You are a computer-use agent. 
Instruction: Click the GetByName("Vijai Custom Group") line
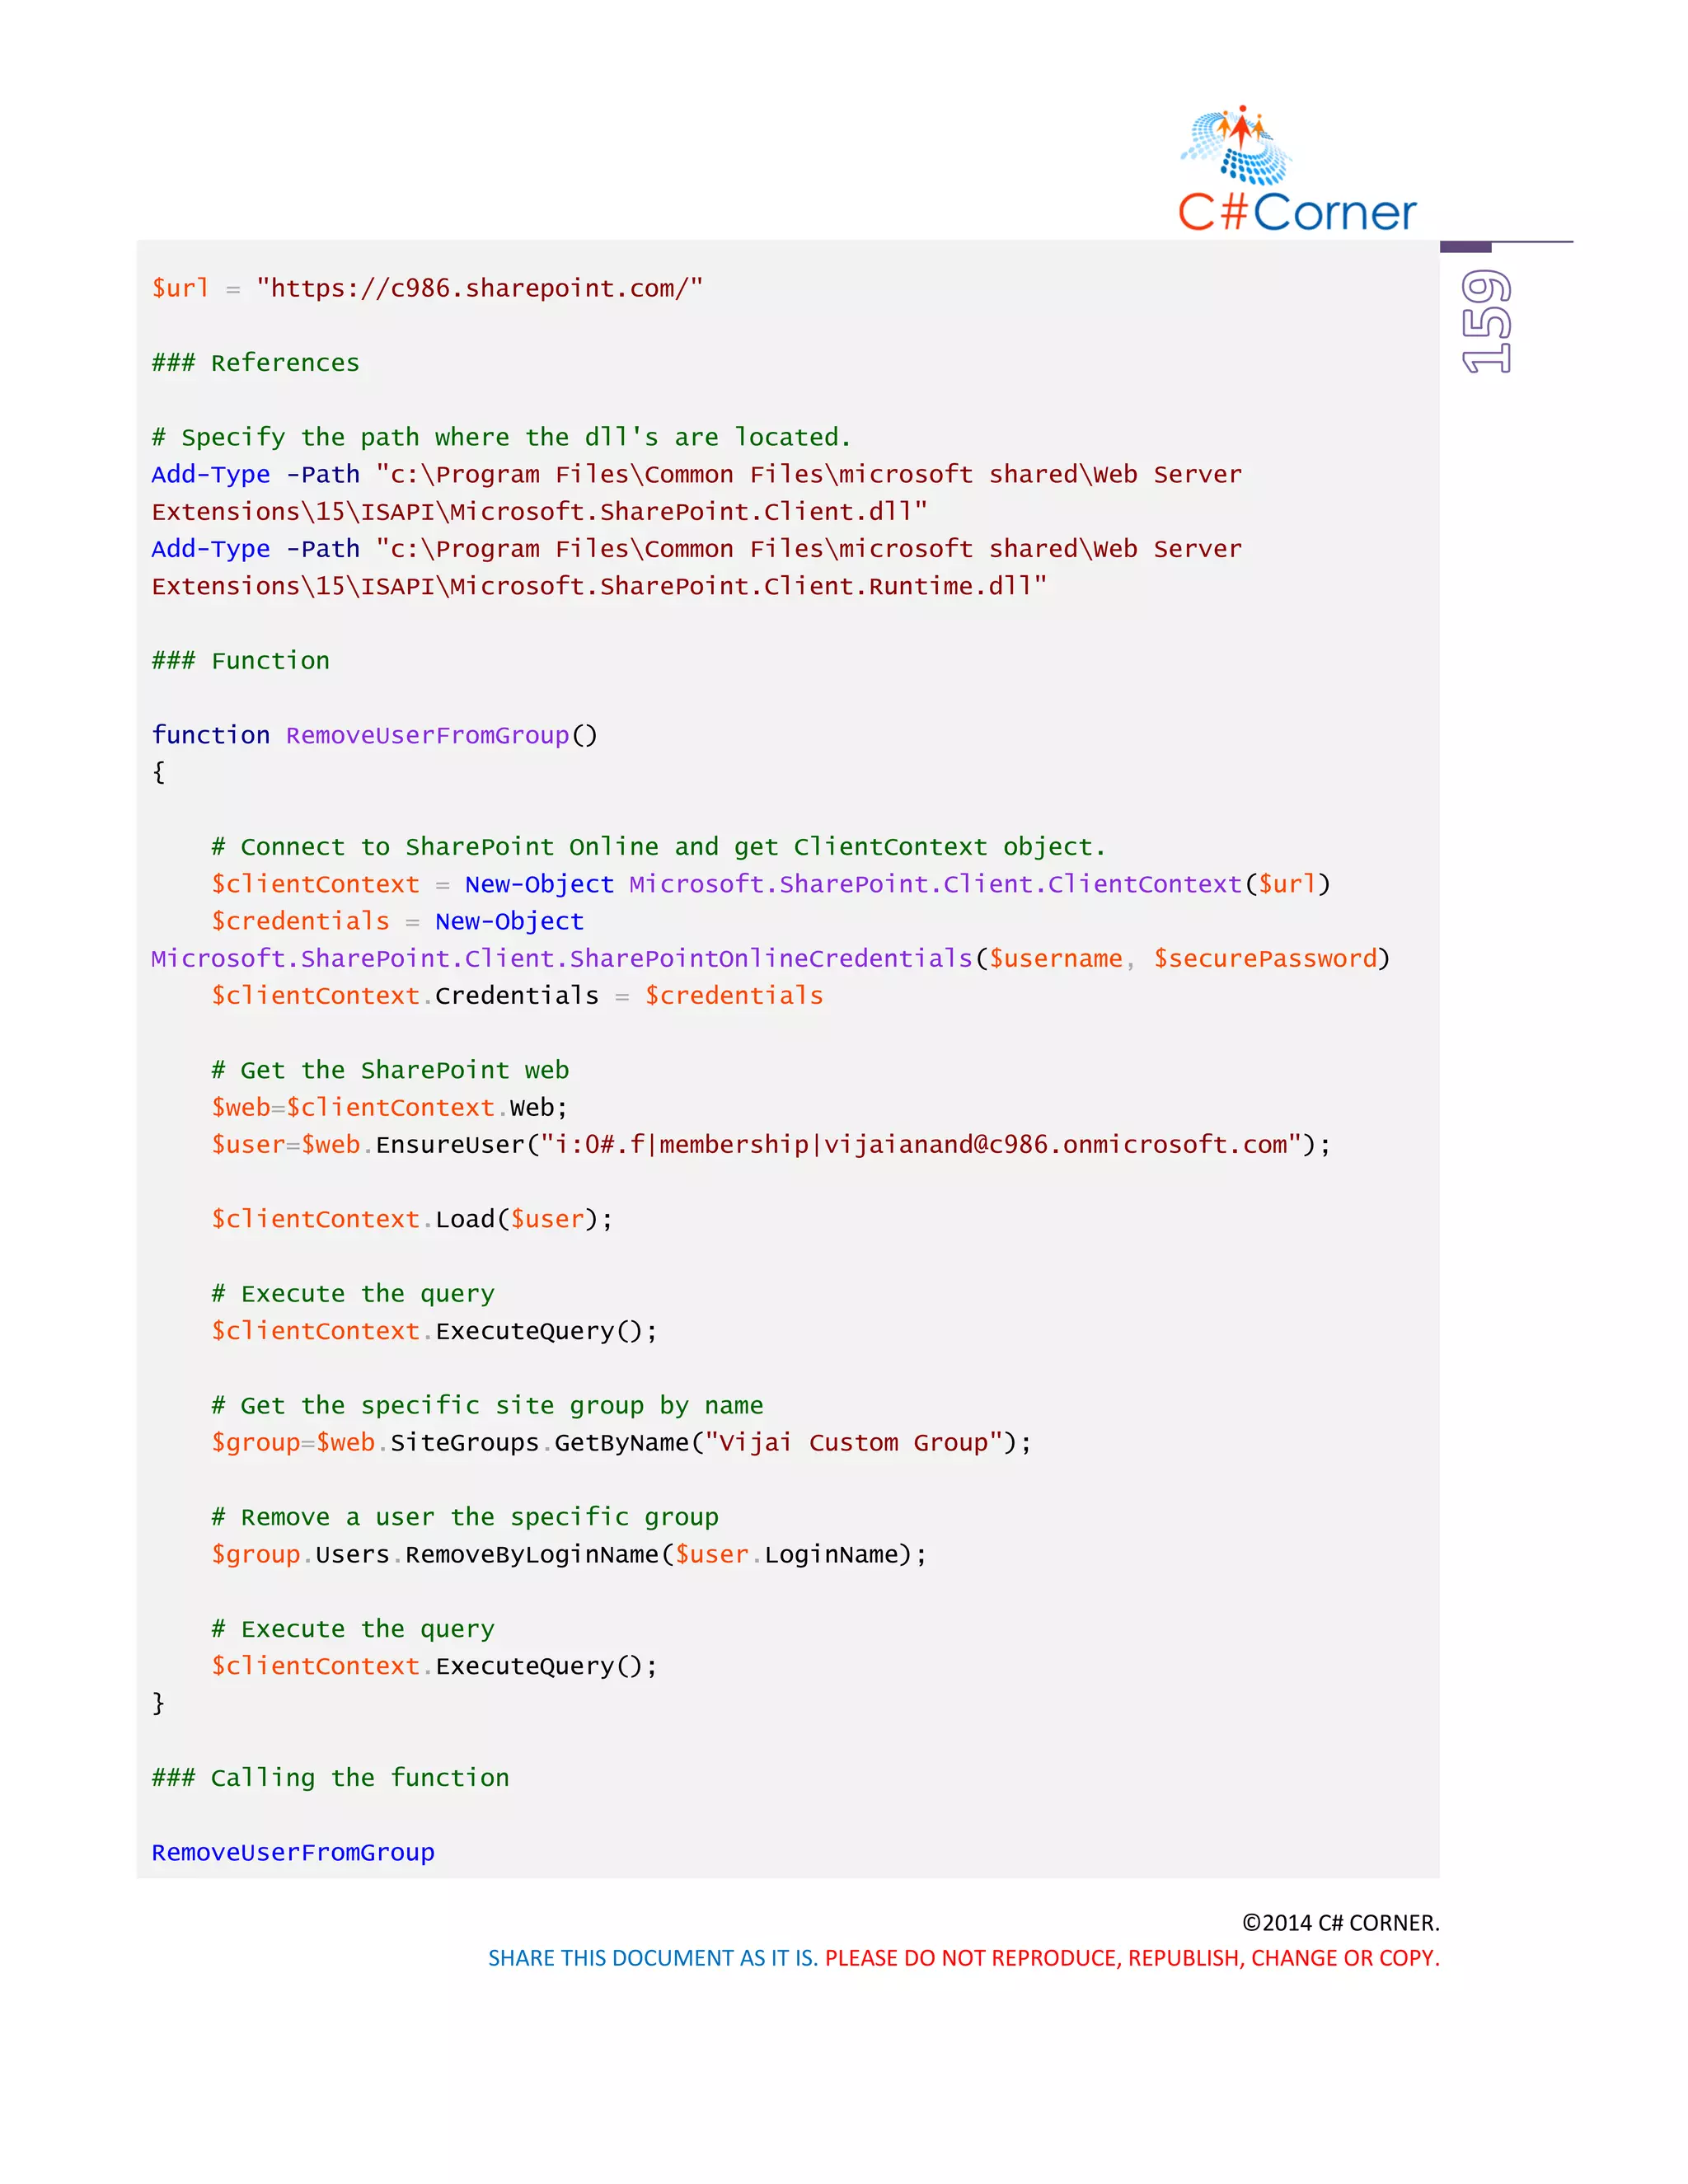pyautogui.click(x=621, y=1442)
